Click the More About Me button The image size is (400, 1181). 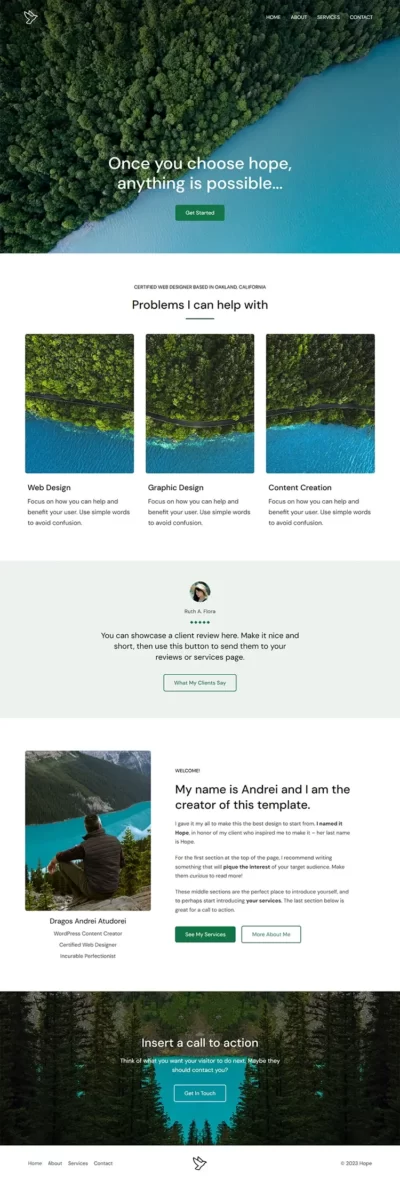pyautogui.click(x=271, y=934)
